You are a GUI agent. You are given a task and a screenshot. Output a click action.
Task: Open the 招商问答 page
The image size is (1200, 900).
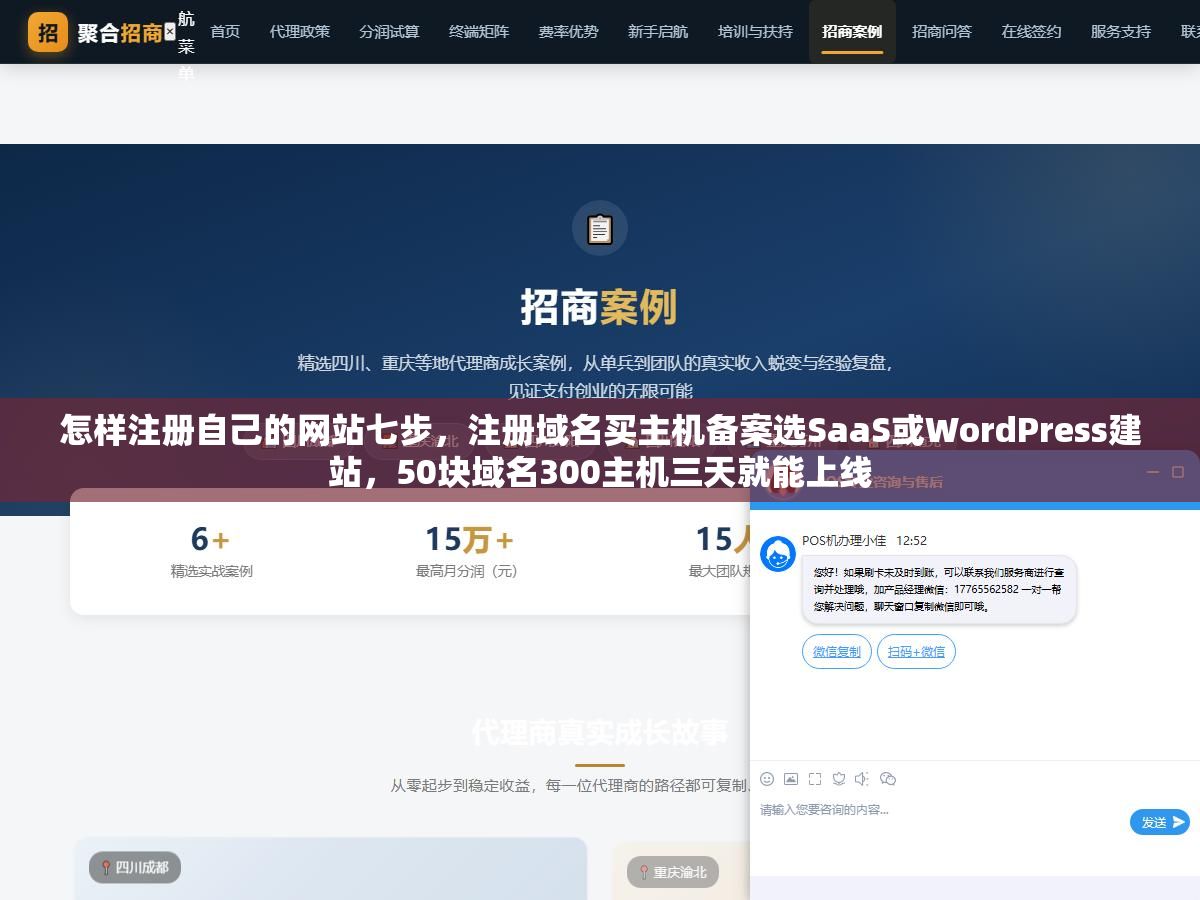[x=942, y=32]
